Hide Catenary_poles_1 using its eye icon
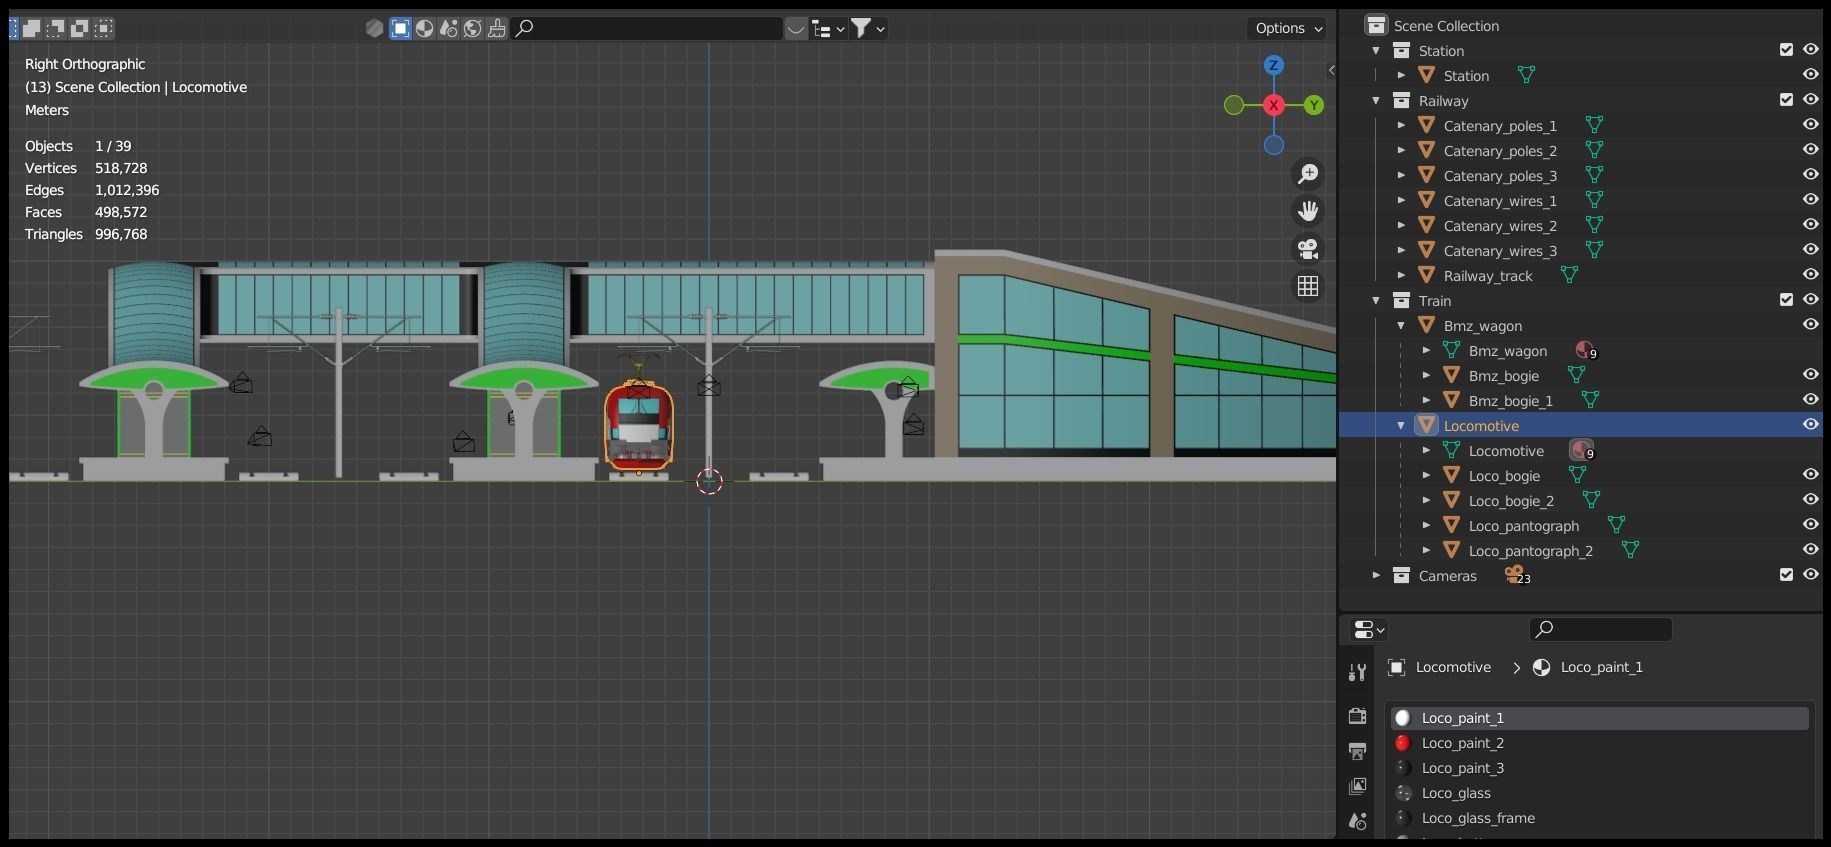The width and height of the screenshot is (1831, 847). click(1810, 125)
